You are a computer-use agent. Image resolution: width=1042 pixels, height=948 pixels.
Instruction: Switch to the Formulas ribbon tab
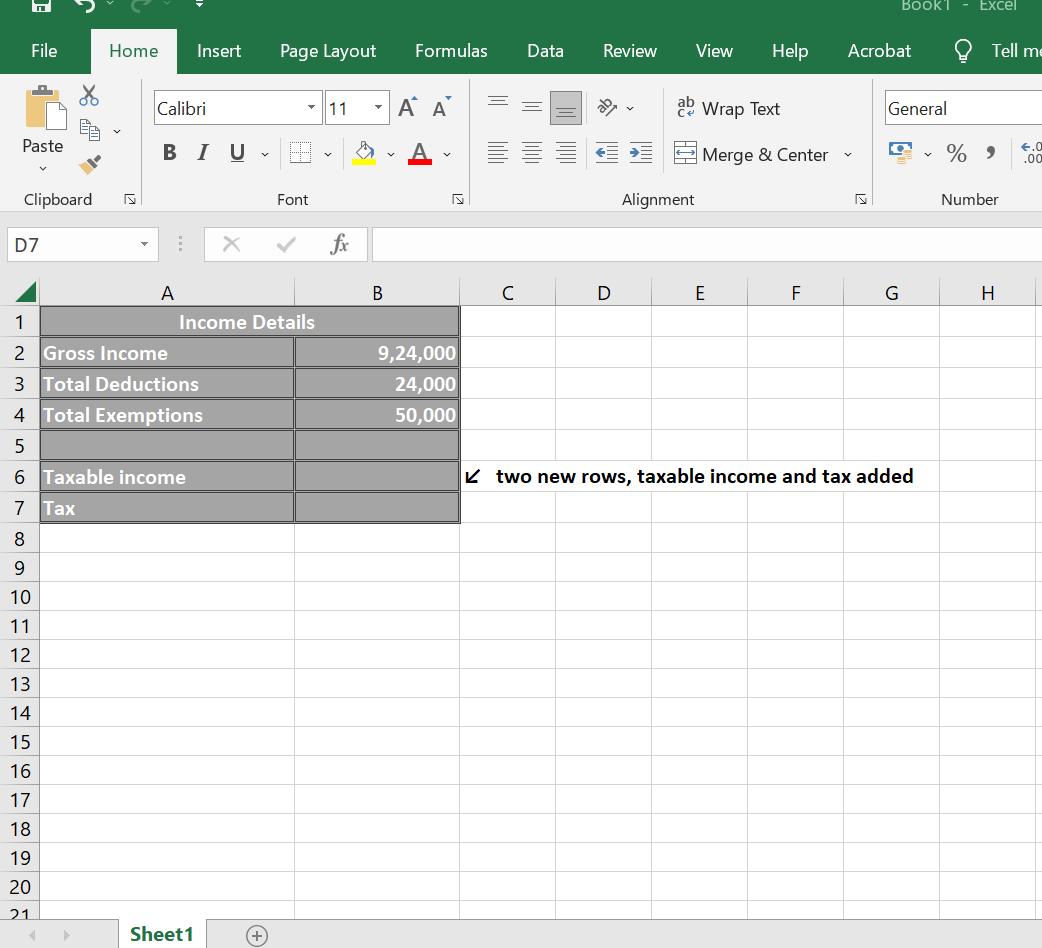coord(451,50)
